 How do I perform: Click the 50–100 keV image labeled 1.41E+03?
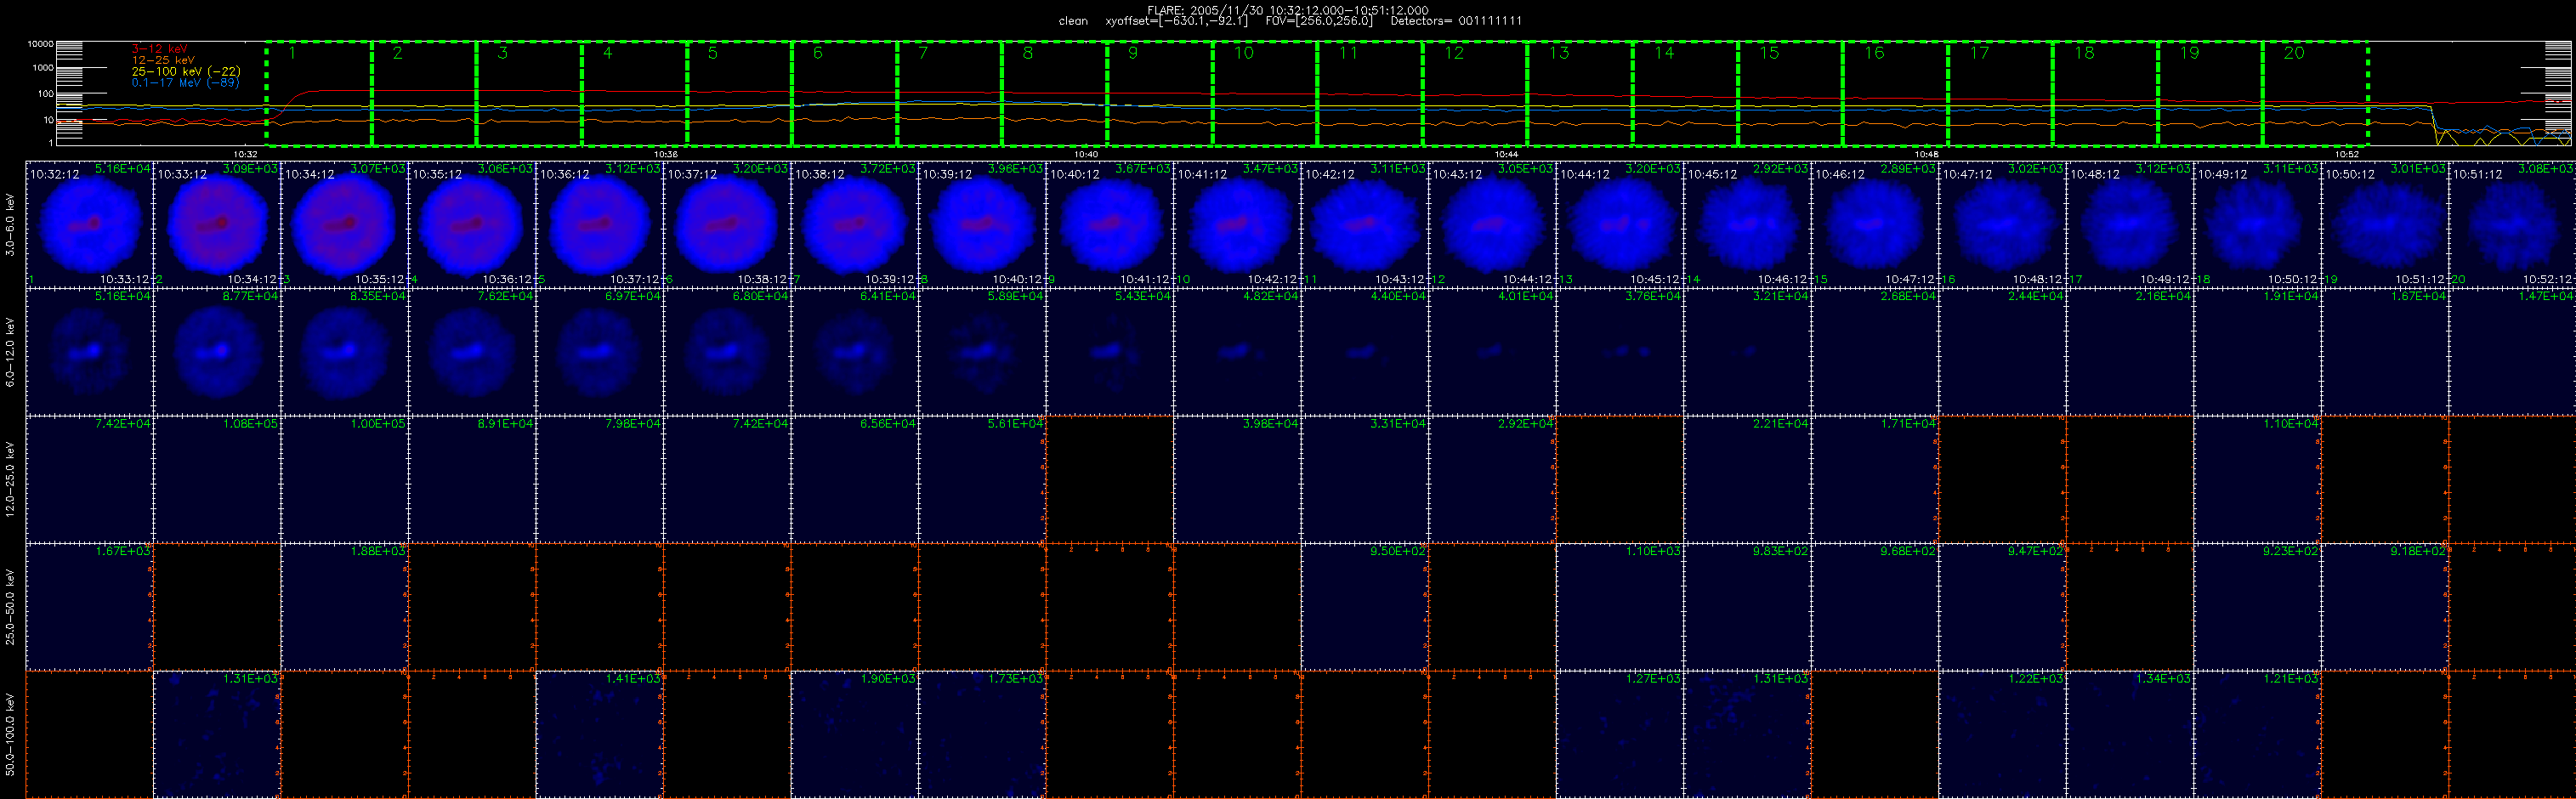coord(600,734)
